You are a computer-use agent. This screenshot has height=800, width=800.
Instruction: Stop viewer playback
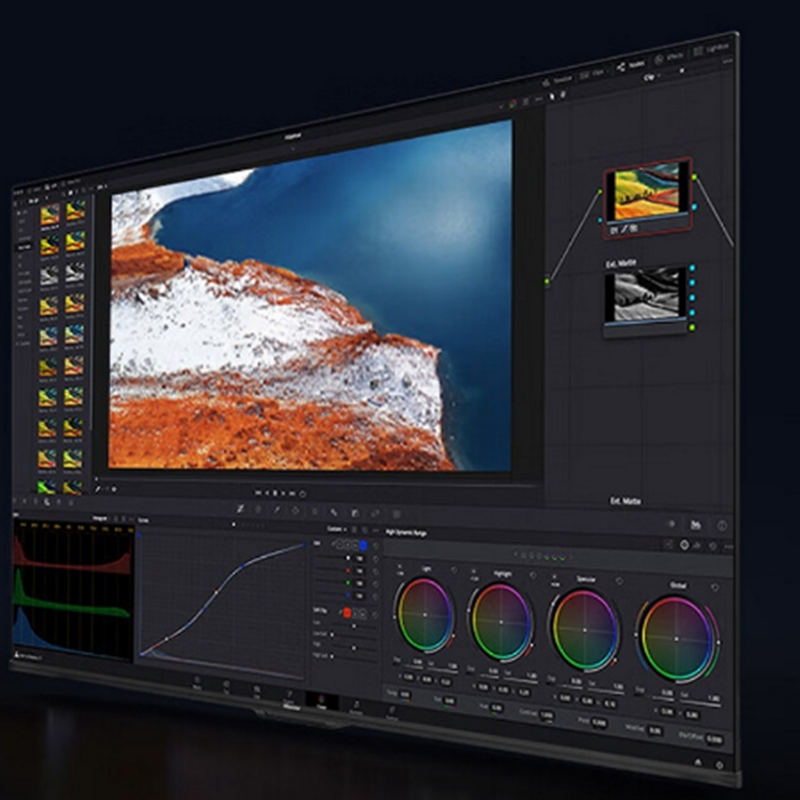pyautogui.click(x=275, y=493)
